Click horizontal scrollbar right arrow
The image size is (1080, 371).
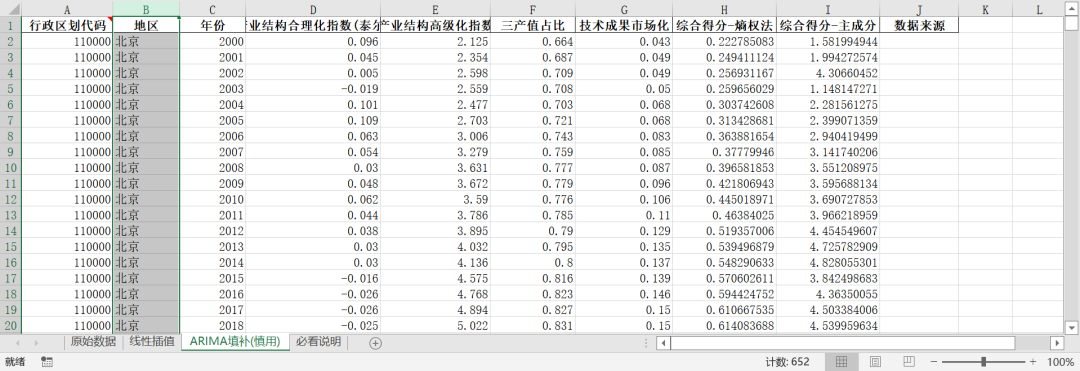coord(1057,342)
